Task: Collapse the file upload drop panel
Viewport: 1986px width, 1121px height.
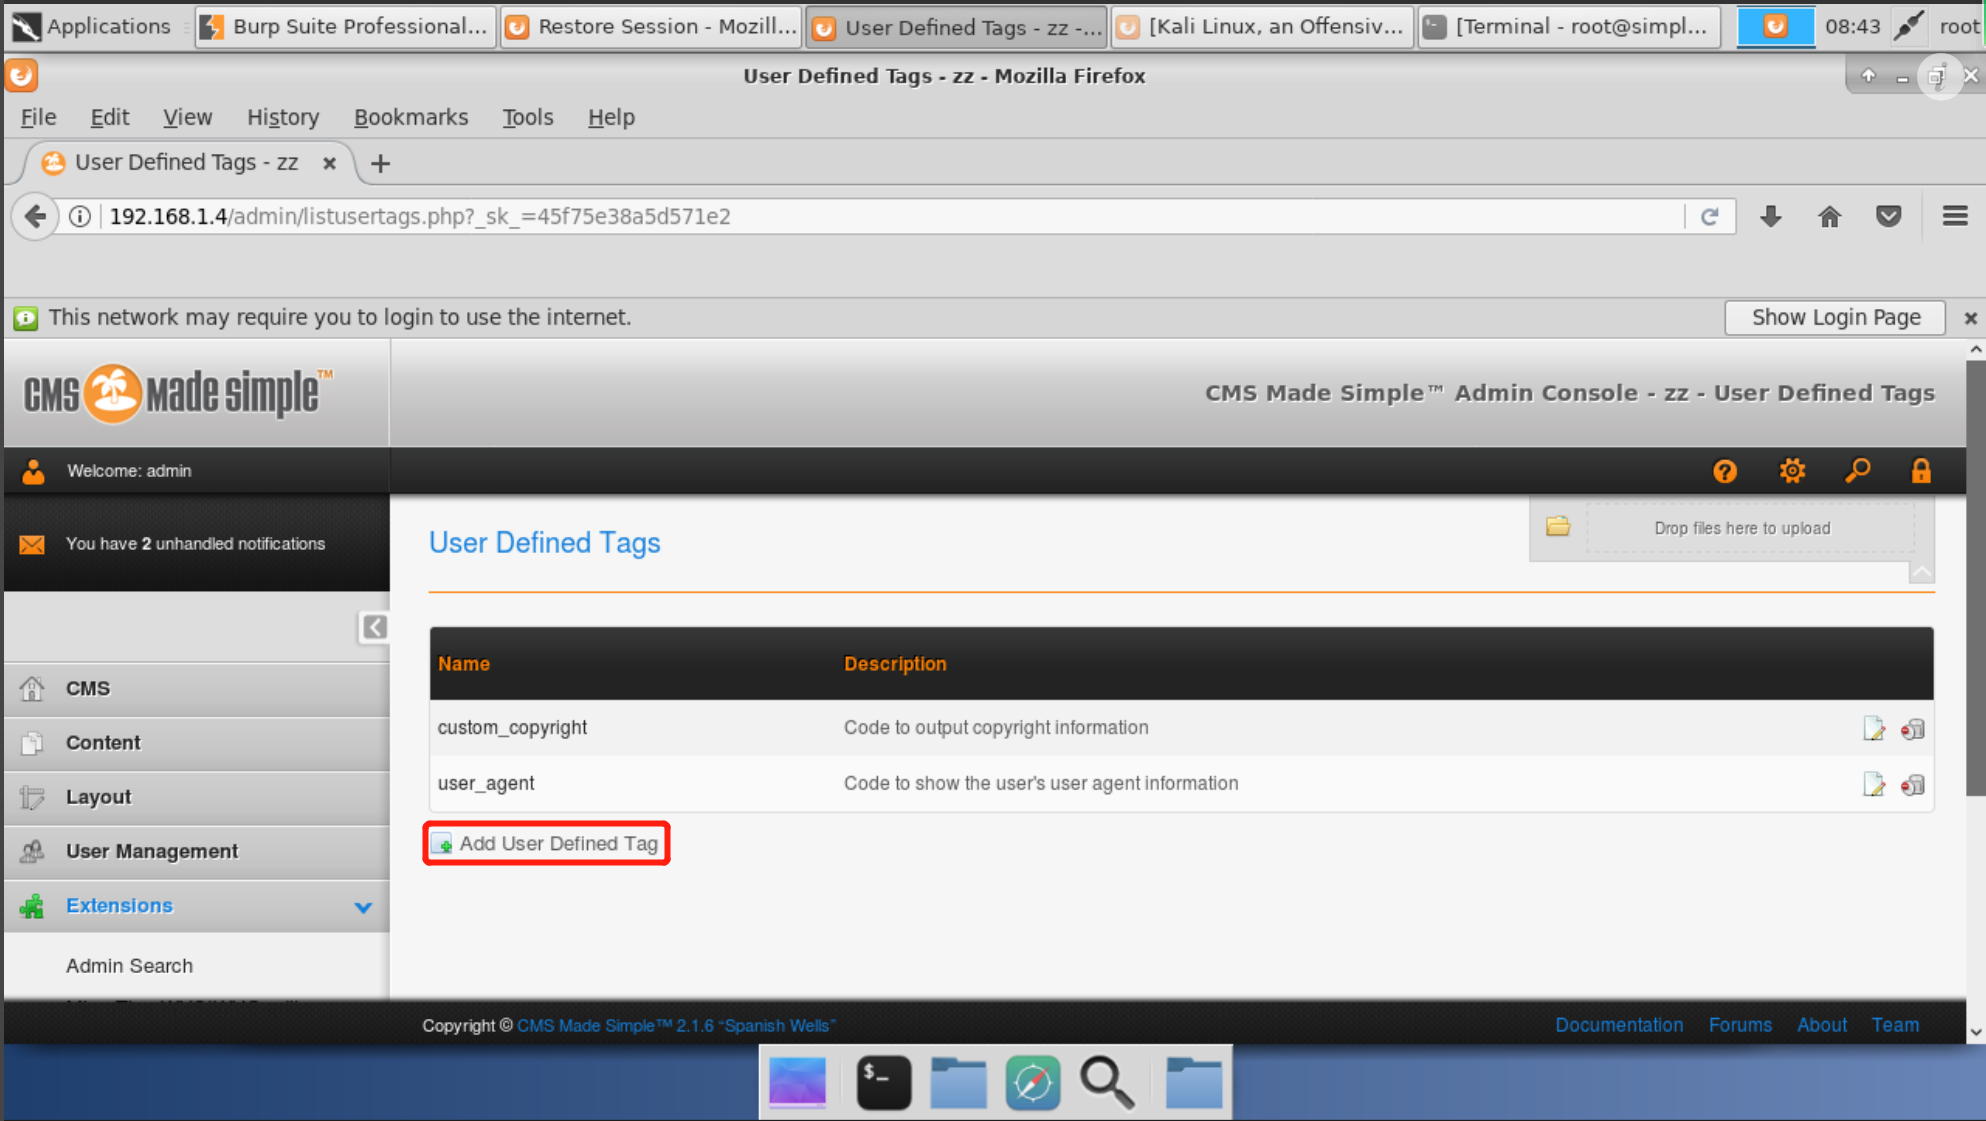Action: pyautogui.click(x=1920, y=573)
